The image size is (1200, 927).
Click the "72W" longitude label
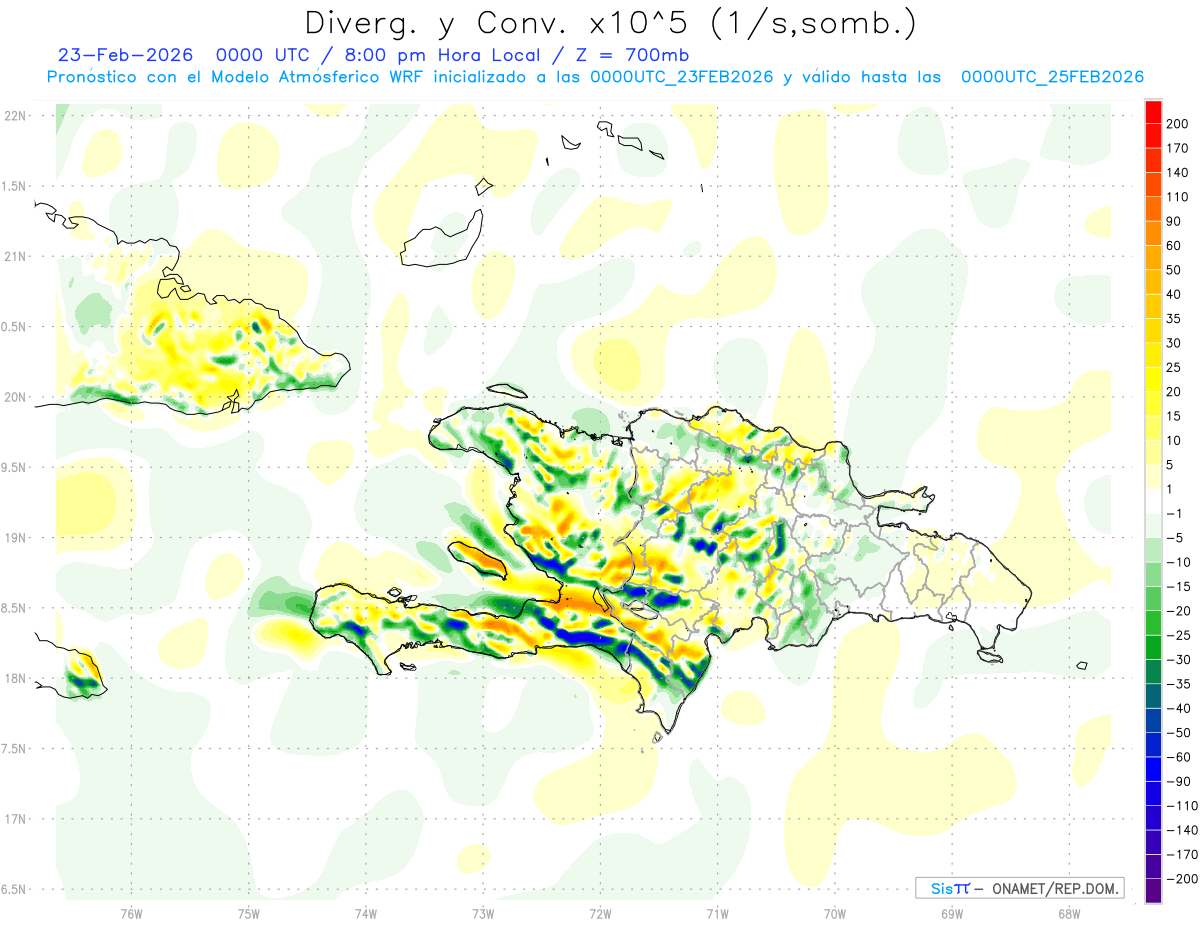tap(600, 913)
